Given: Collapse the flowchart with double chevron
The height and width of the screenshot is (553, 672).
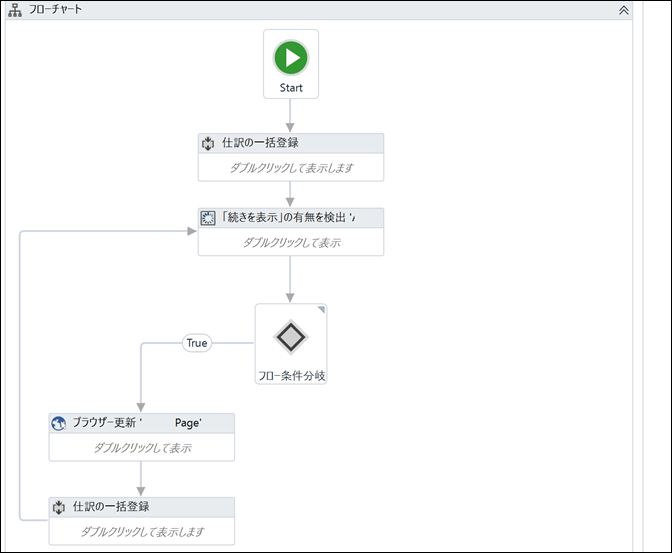Looking at the screenshot, I should [x=624, y=10].
